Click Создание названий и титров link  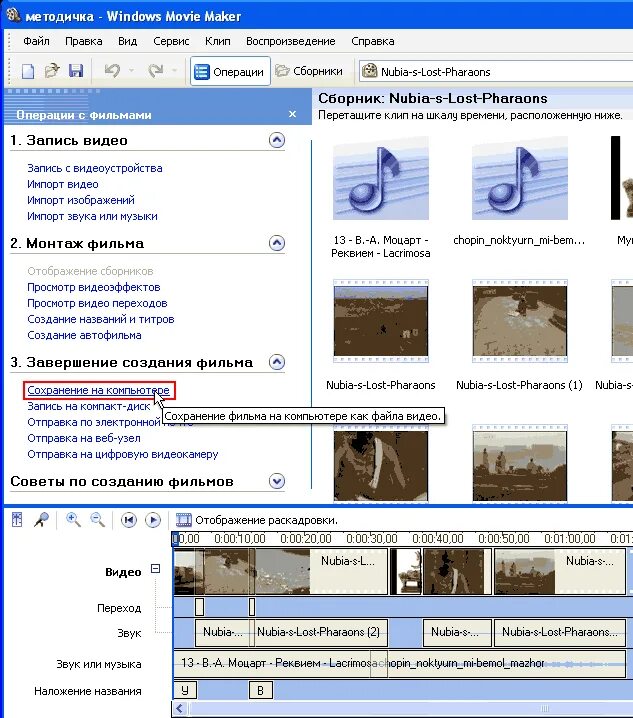(x=101, y=319)
